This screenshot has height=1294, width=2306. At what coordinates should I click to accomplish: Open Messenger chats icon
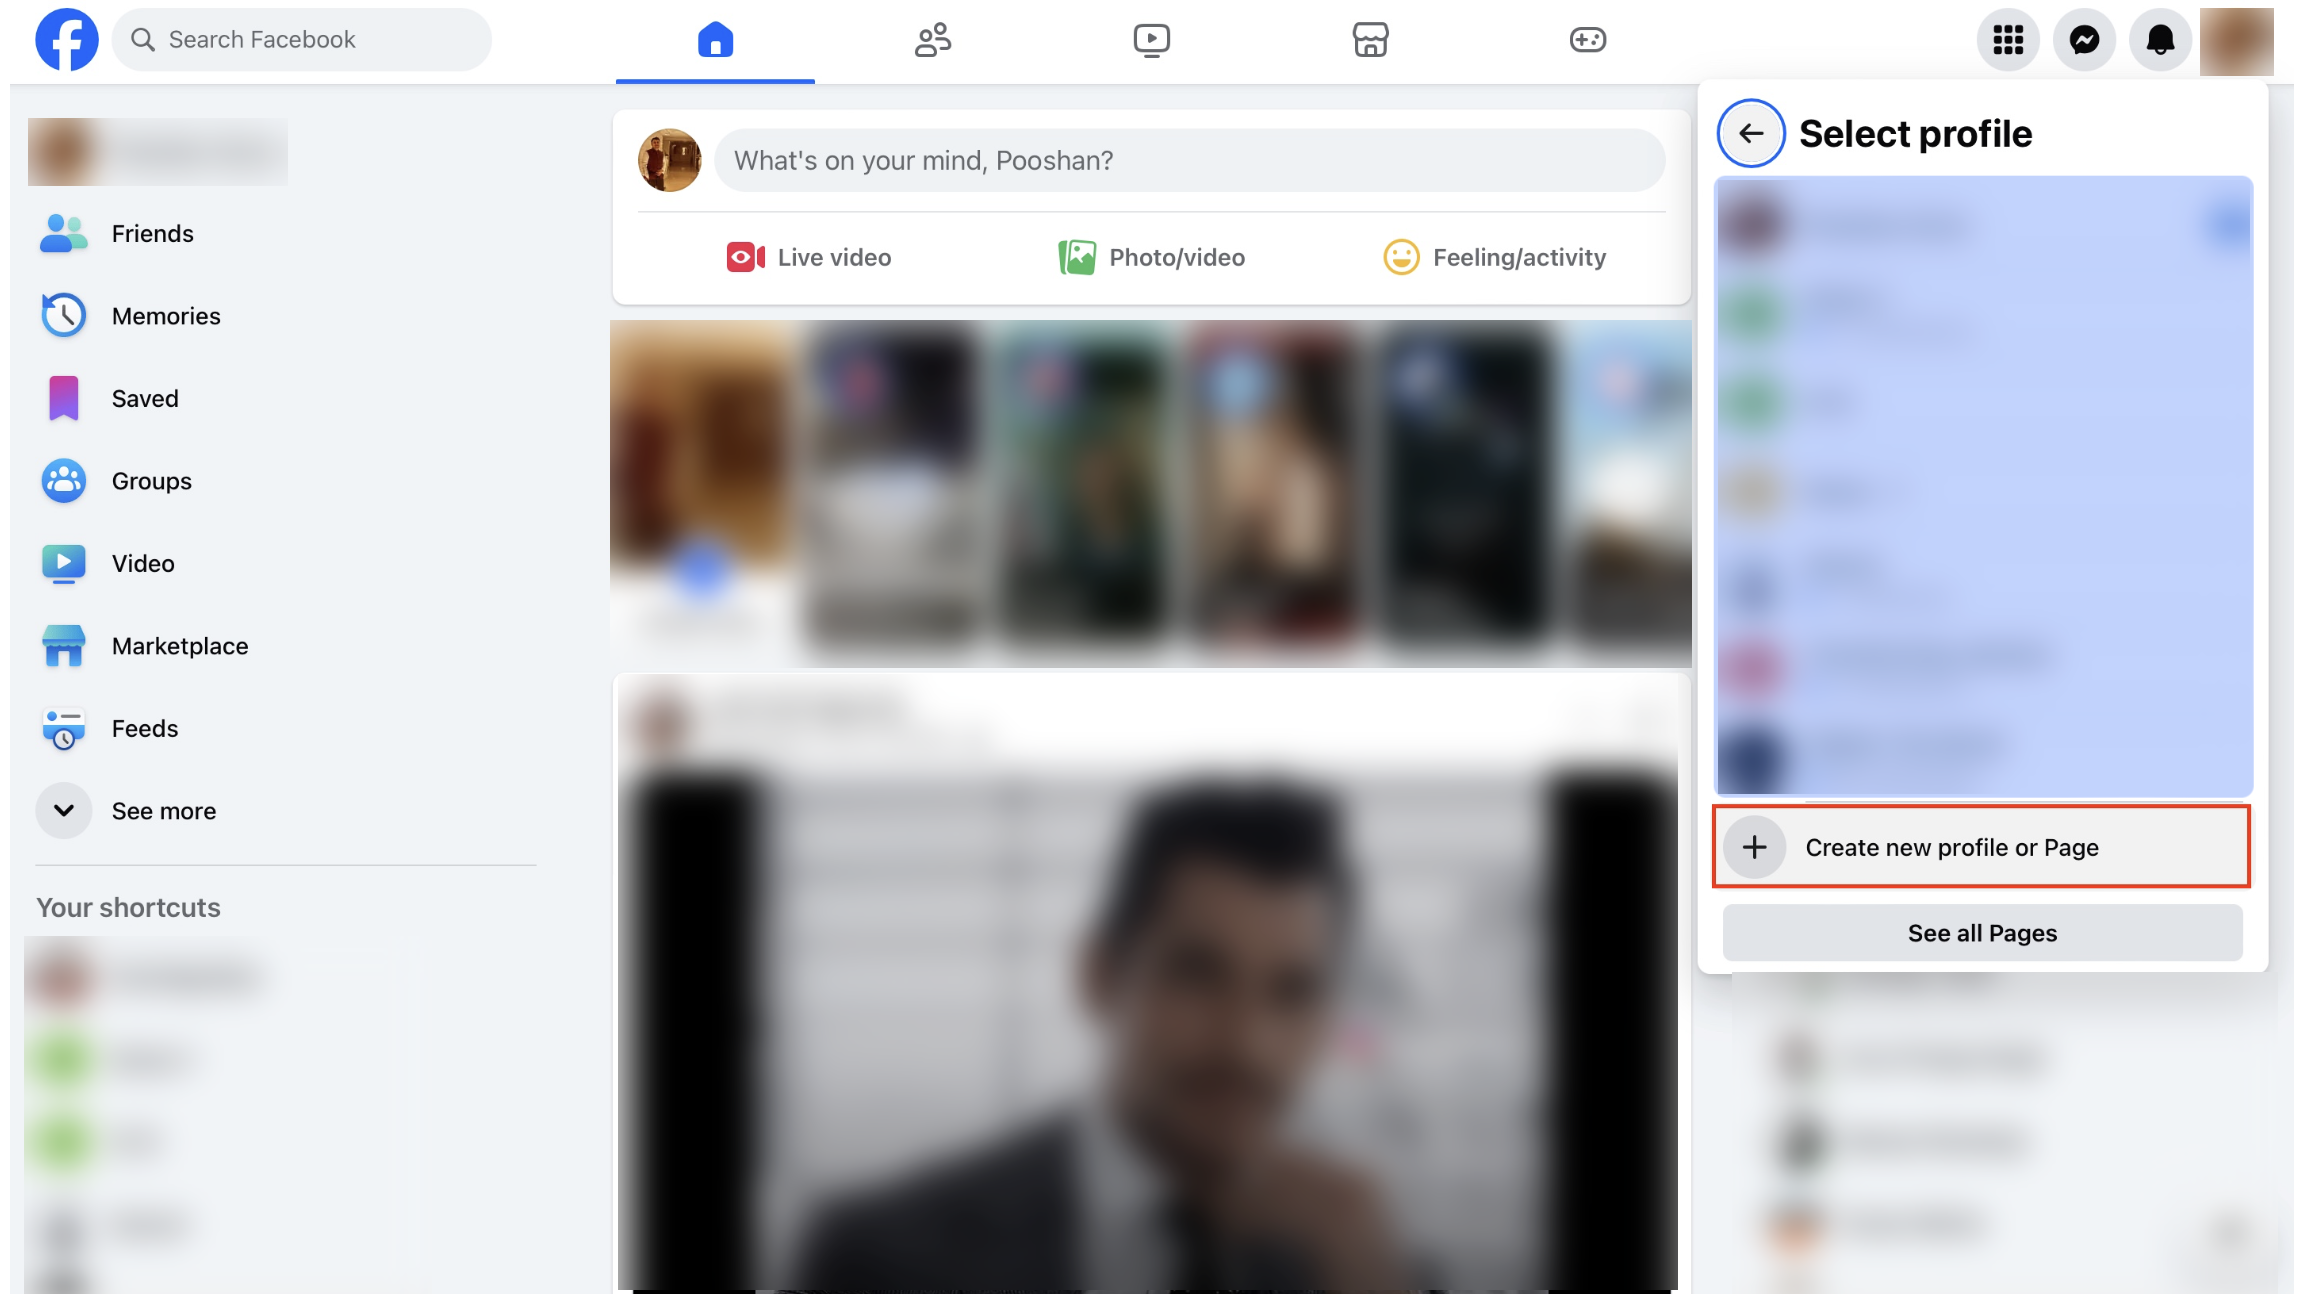[x=2084, y=40]
